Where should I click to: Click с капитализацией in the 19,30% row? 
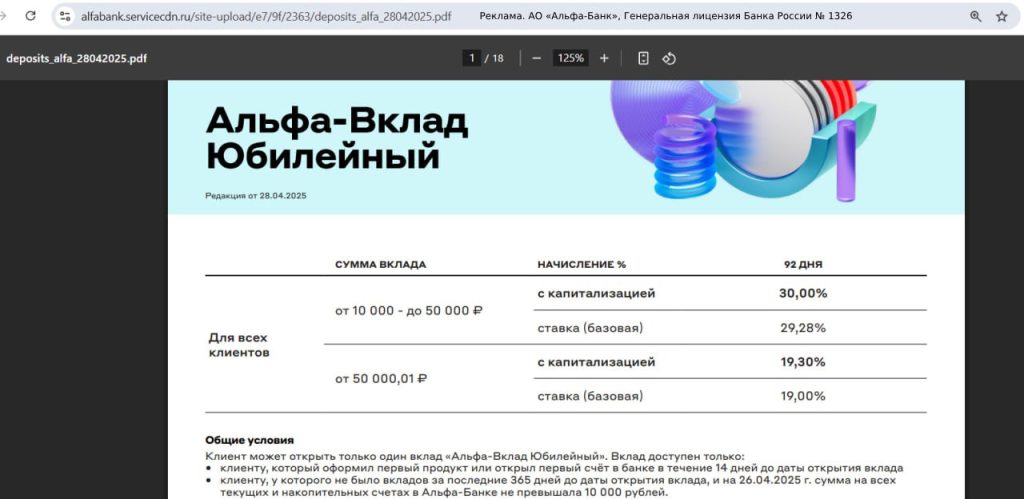tap(596, 362)
